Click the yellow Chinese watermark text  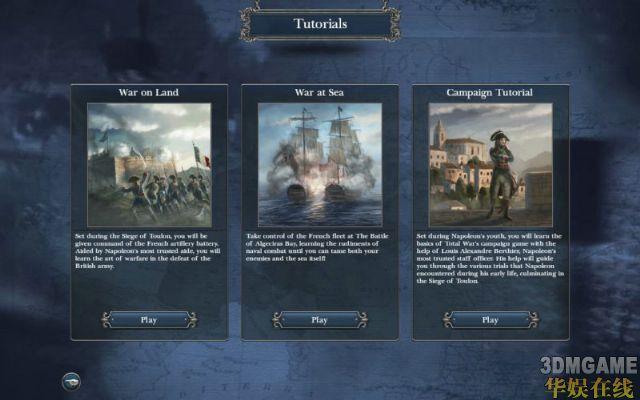pos(590,388)
